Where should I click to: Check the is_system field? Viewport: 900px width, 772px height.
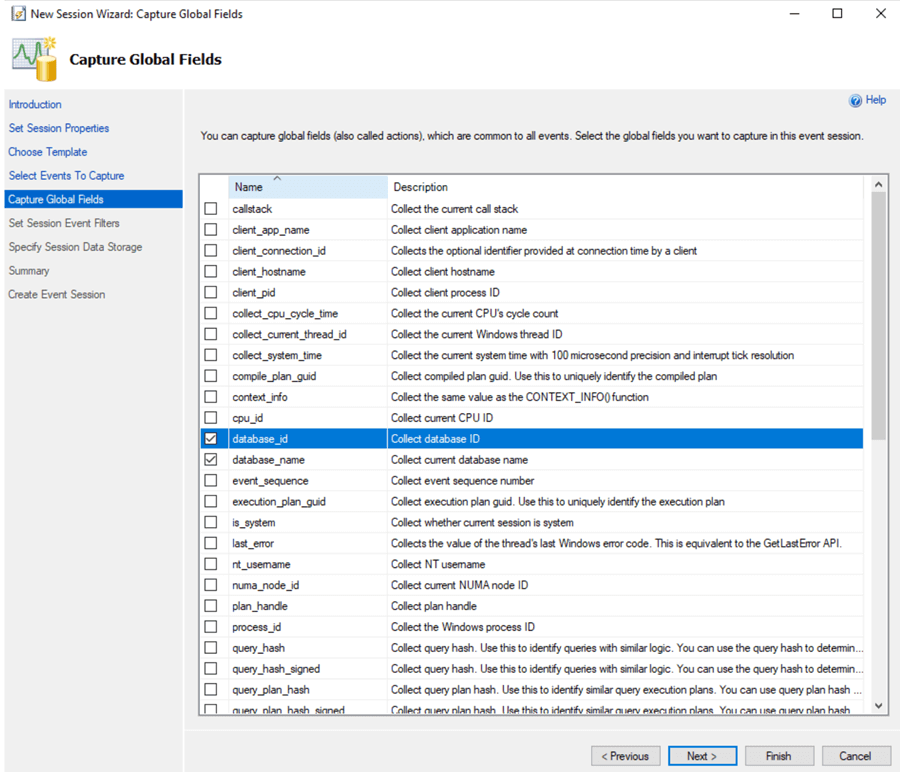coord(212,521)
